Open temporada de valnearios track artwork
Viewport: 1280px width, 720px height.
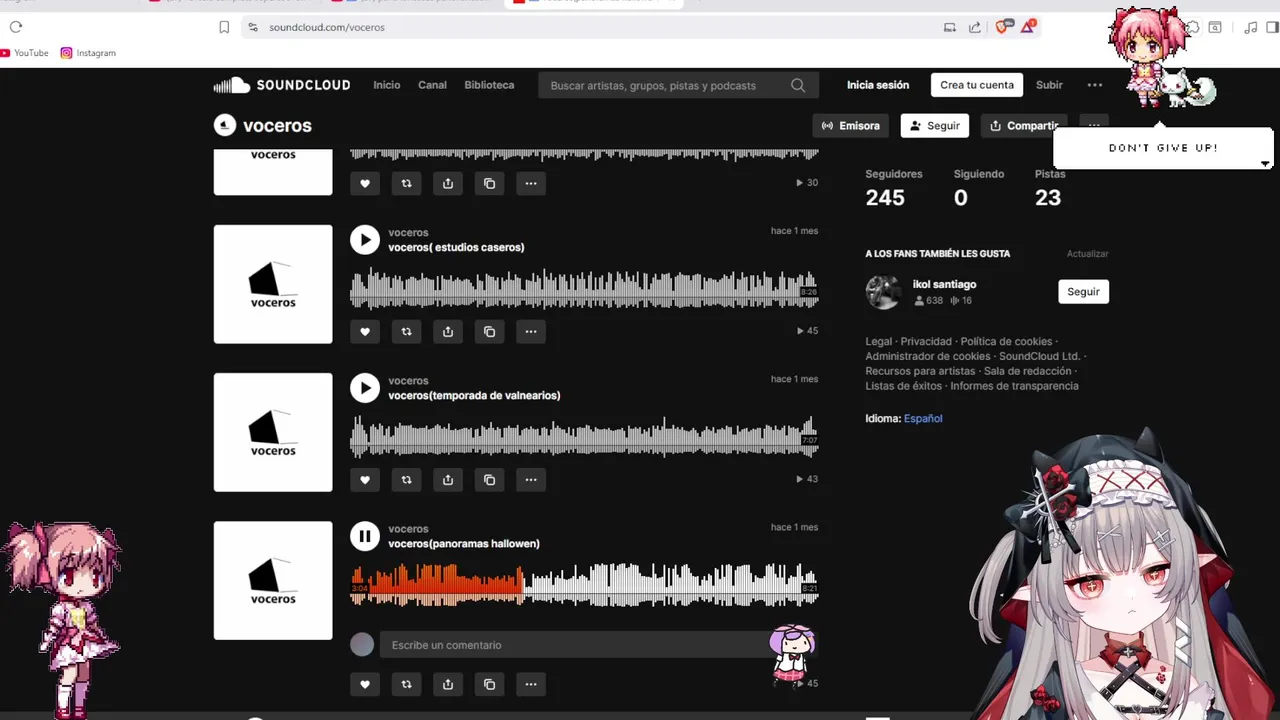(x=273, y=432)
